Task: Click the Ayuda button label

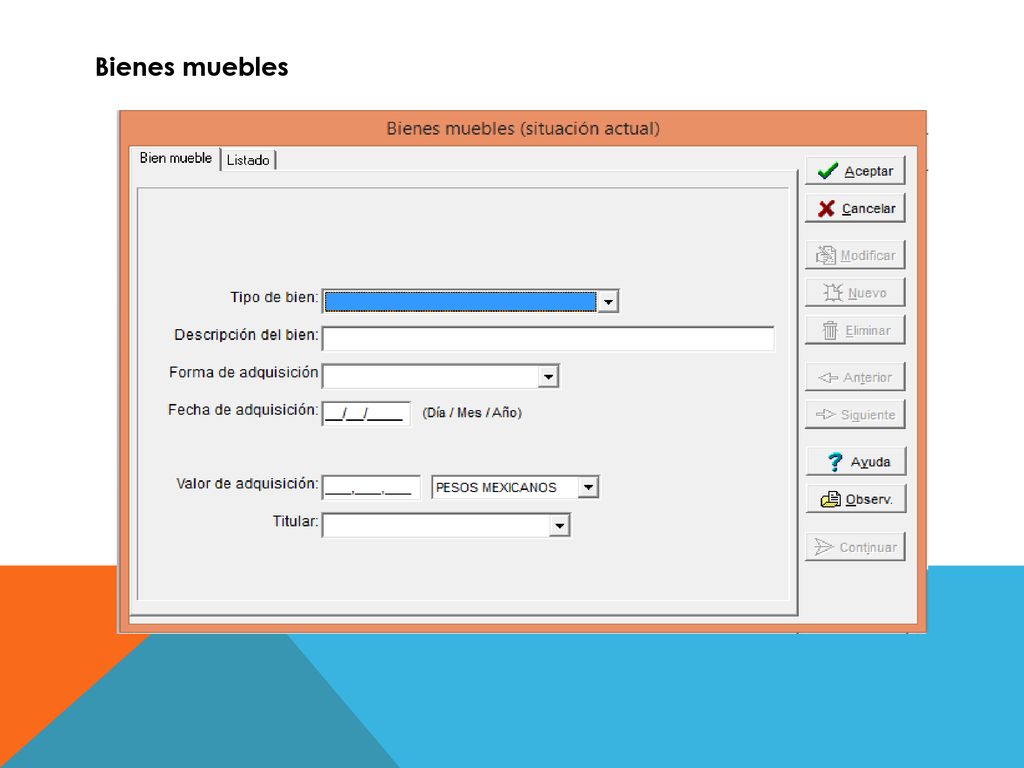Action: [x=871, y=462]
